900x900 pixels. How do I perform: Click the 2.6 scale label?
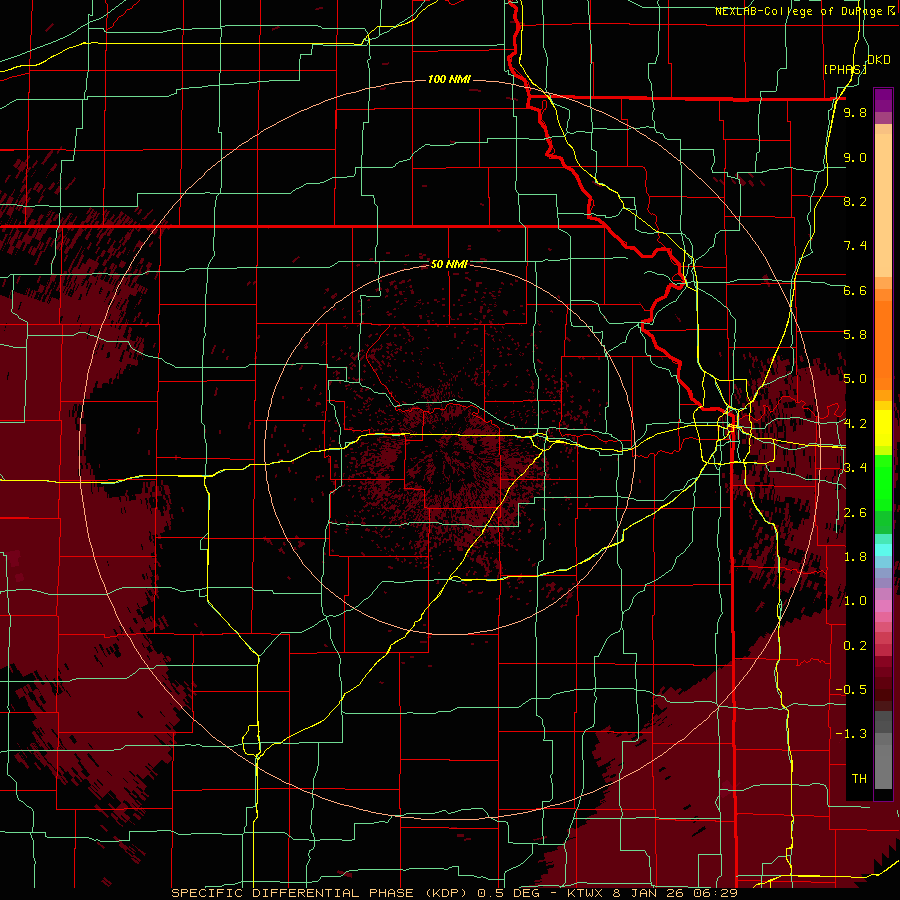pos(855,513)
